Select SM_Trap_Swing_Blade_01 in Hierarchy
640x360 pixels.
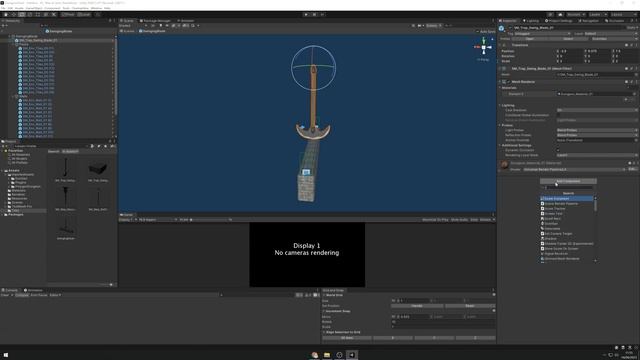tap(38, 40)
